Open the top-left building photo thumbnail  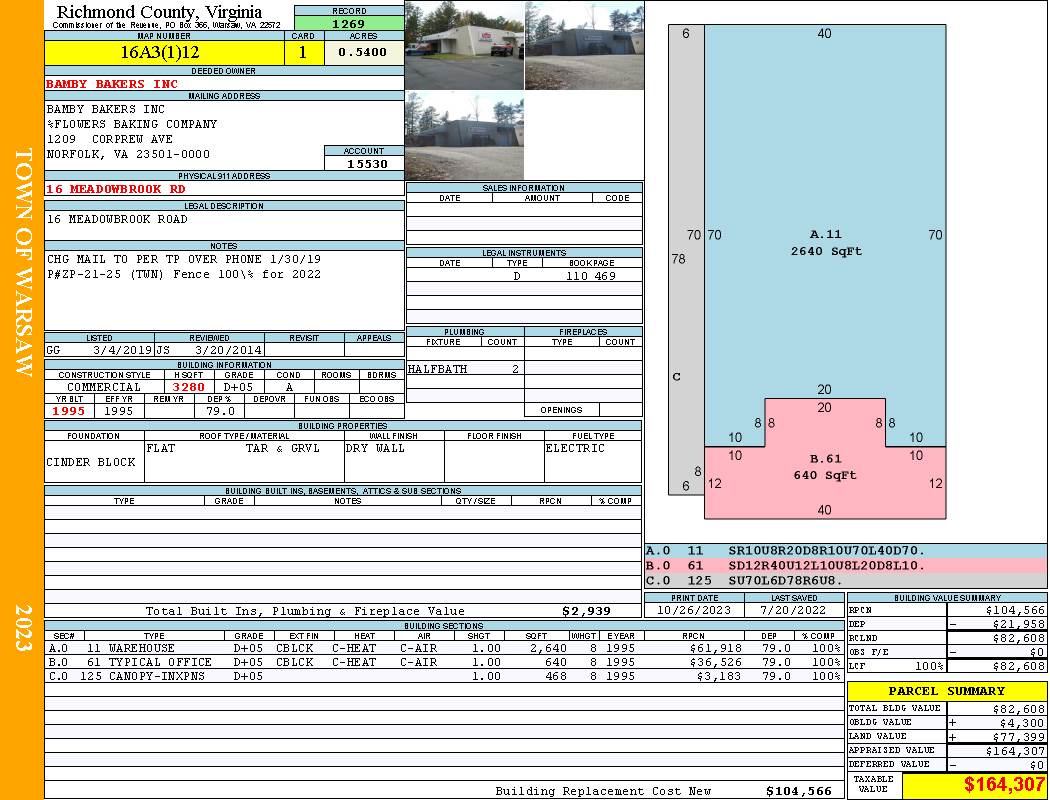coord(464,45)
